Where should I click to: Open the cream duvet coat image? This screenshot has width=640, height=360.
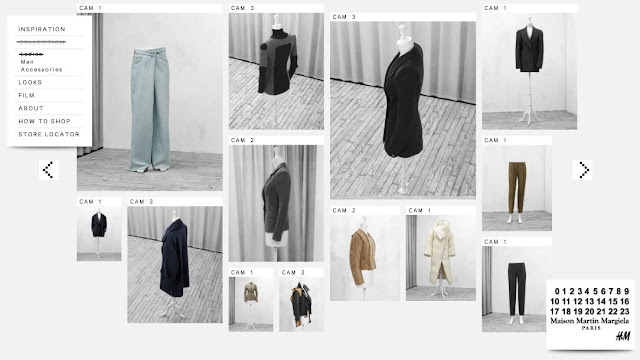click(441, 258)
